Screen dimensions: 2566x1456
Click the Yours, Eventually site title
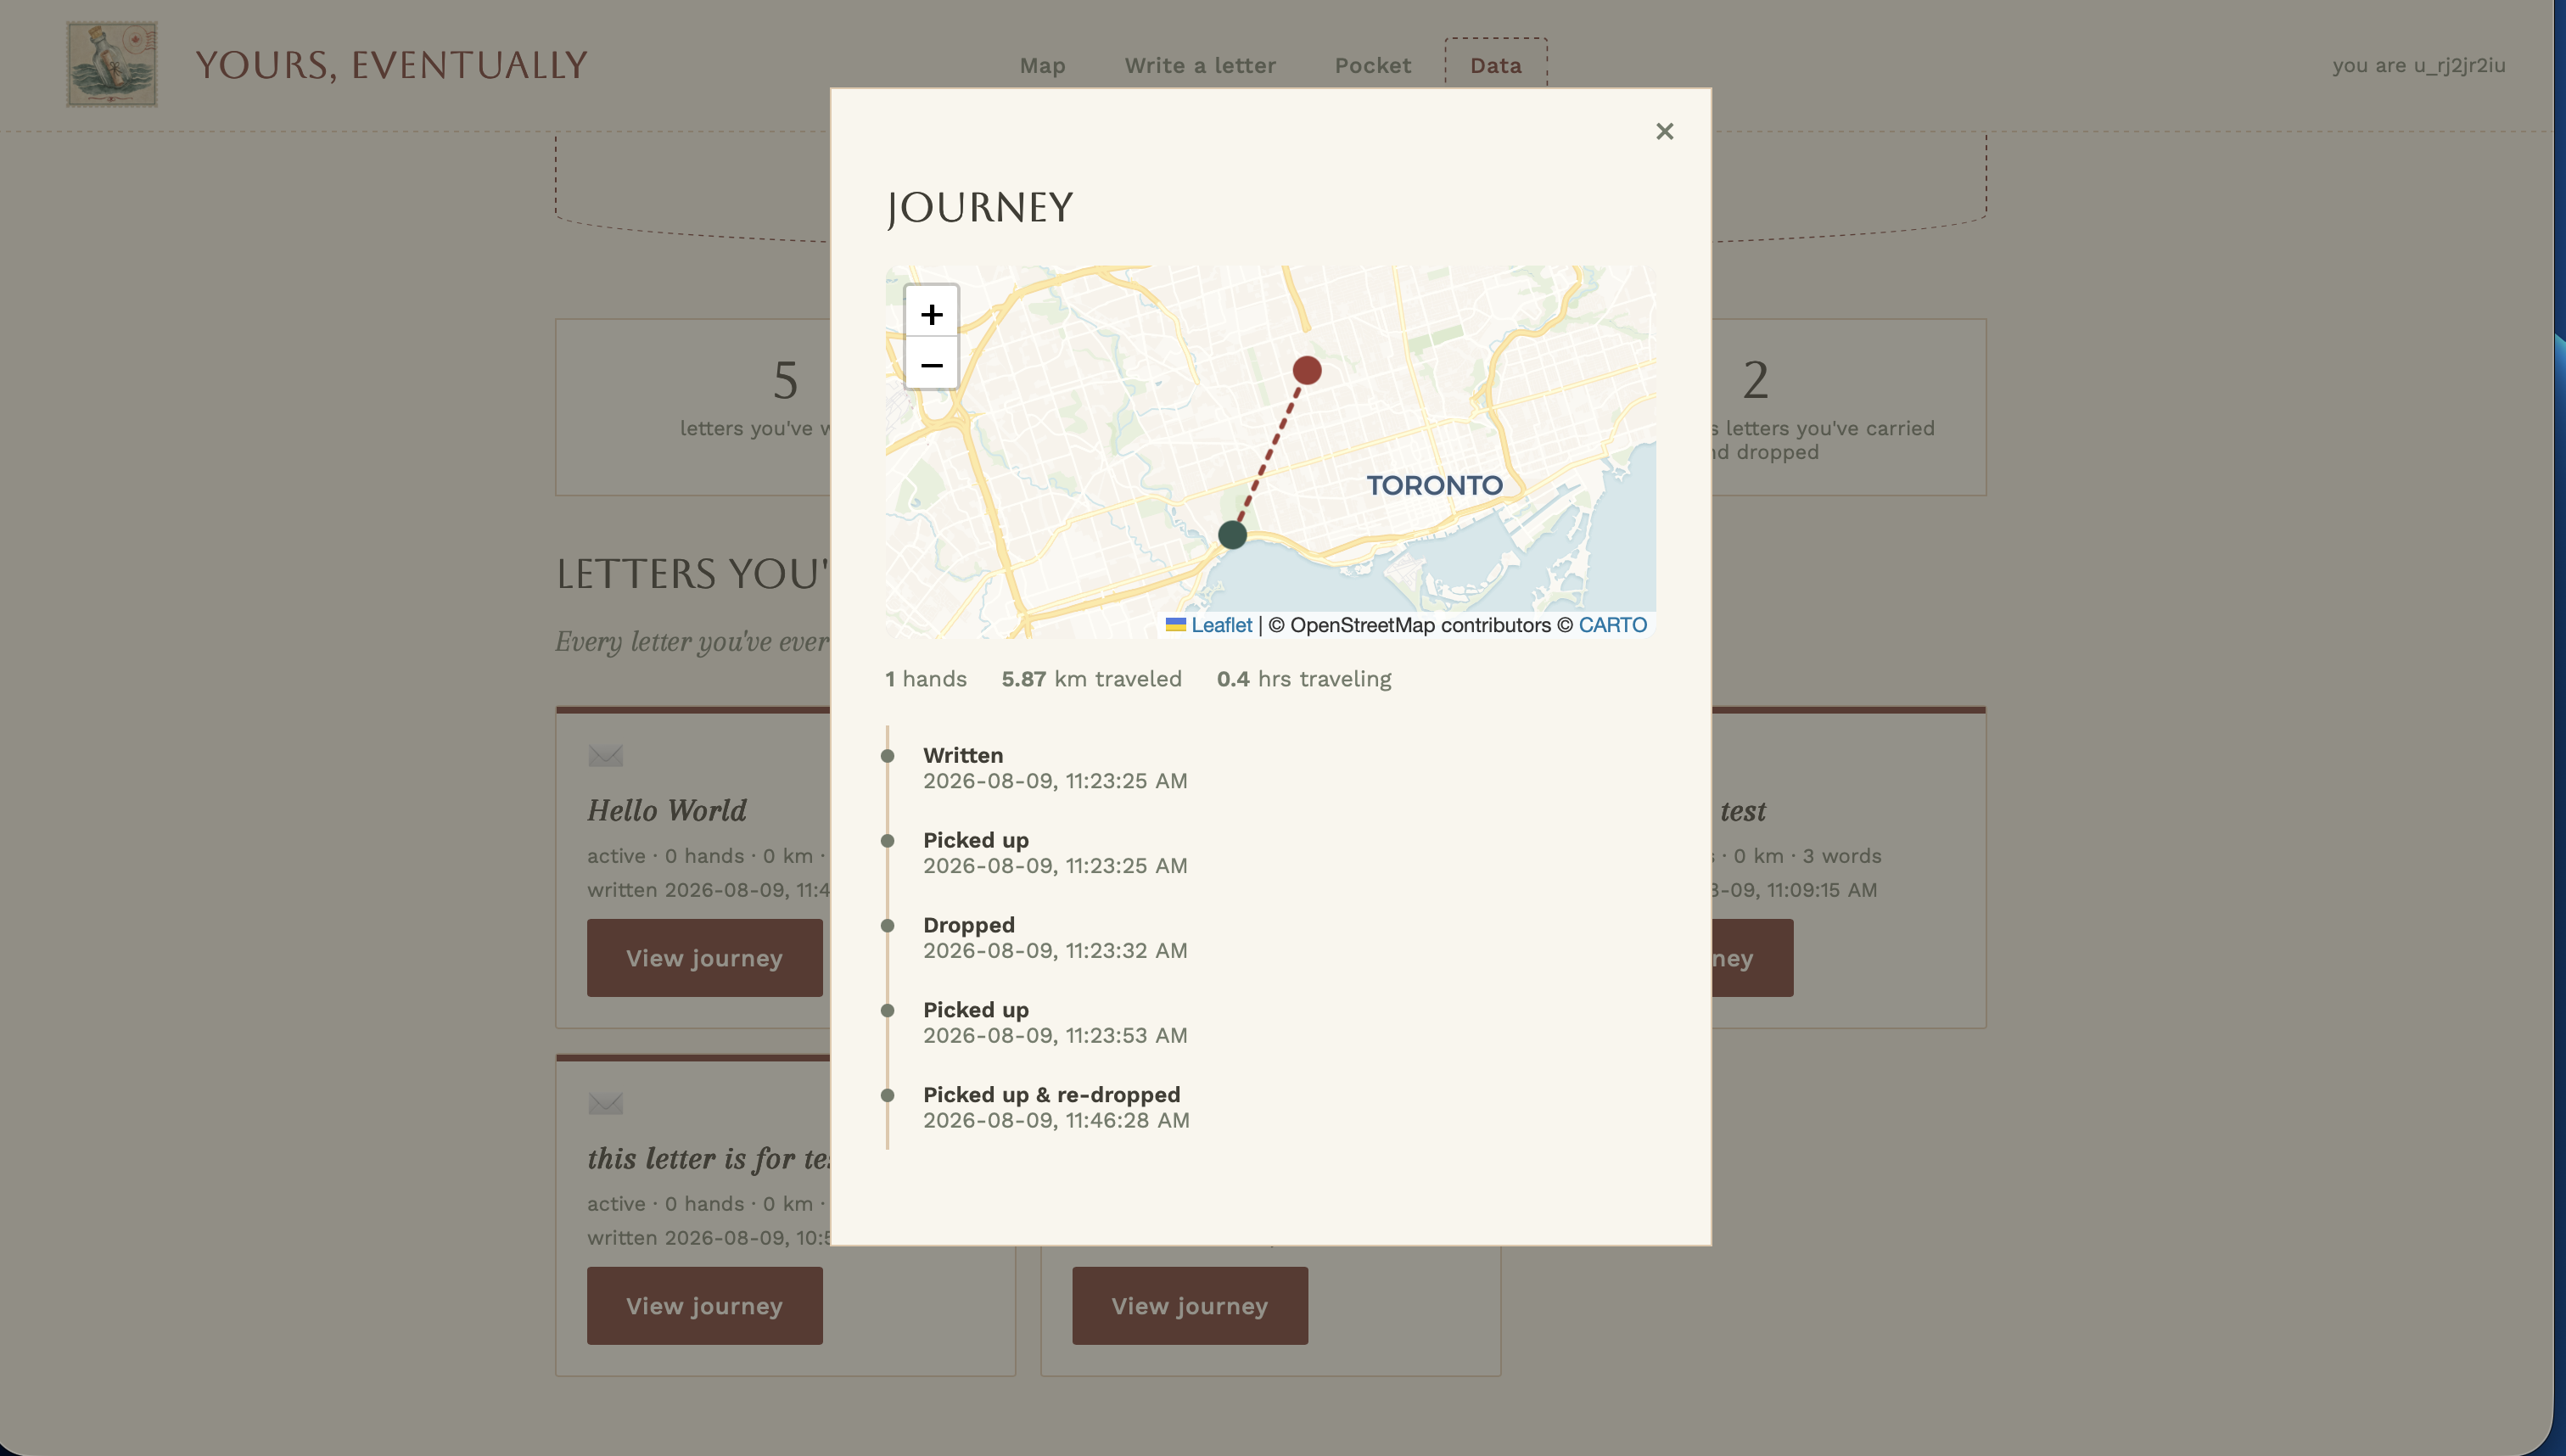[x=391, y=65]
